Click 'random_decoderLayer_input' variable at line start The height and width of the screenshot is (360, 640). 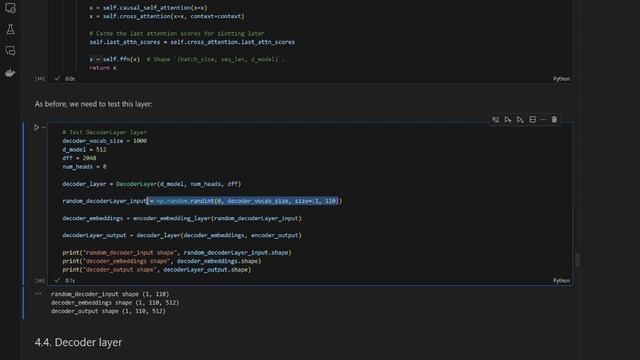[104, 201]
